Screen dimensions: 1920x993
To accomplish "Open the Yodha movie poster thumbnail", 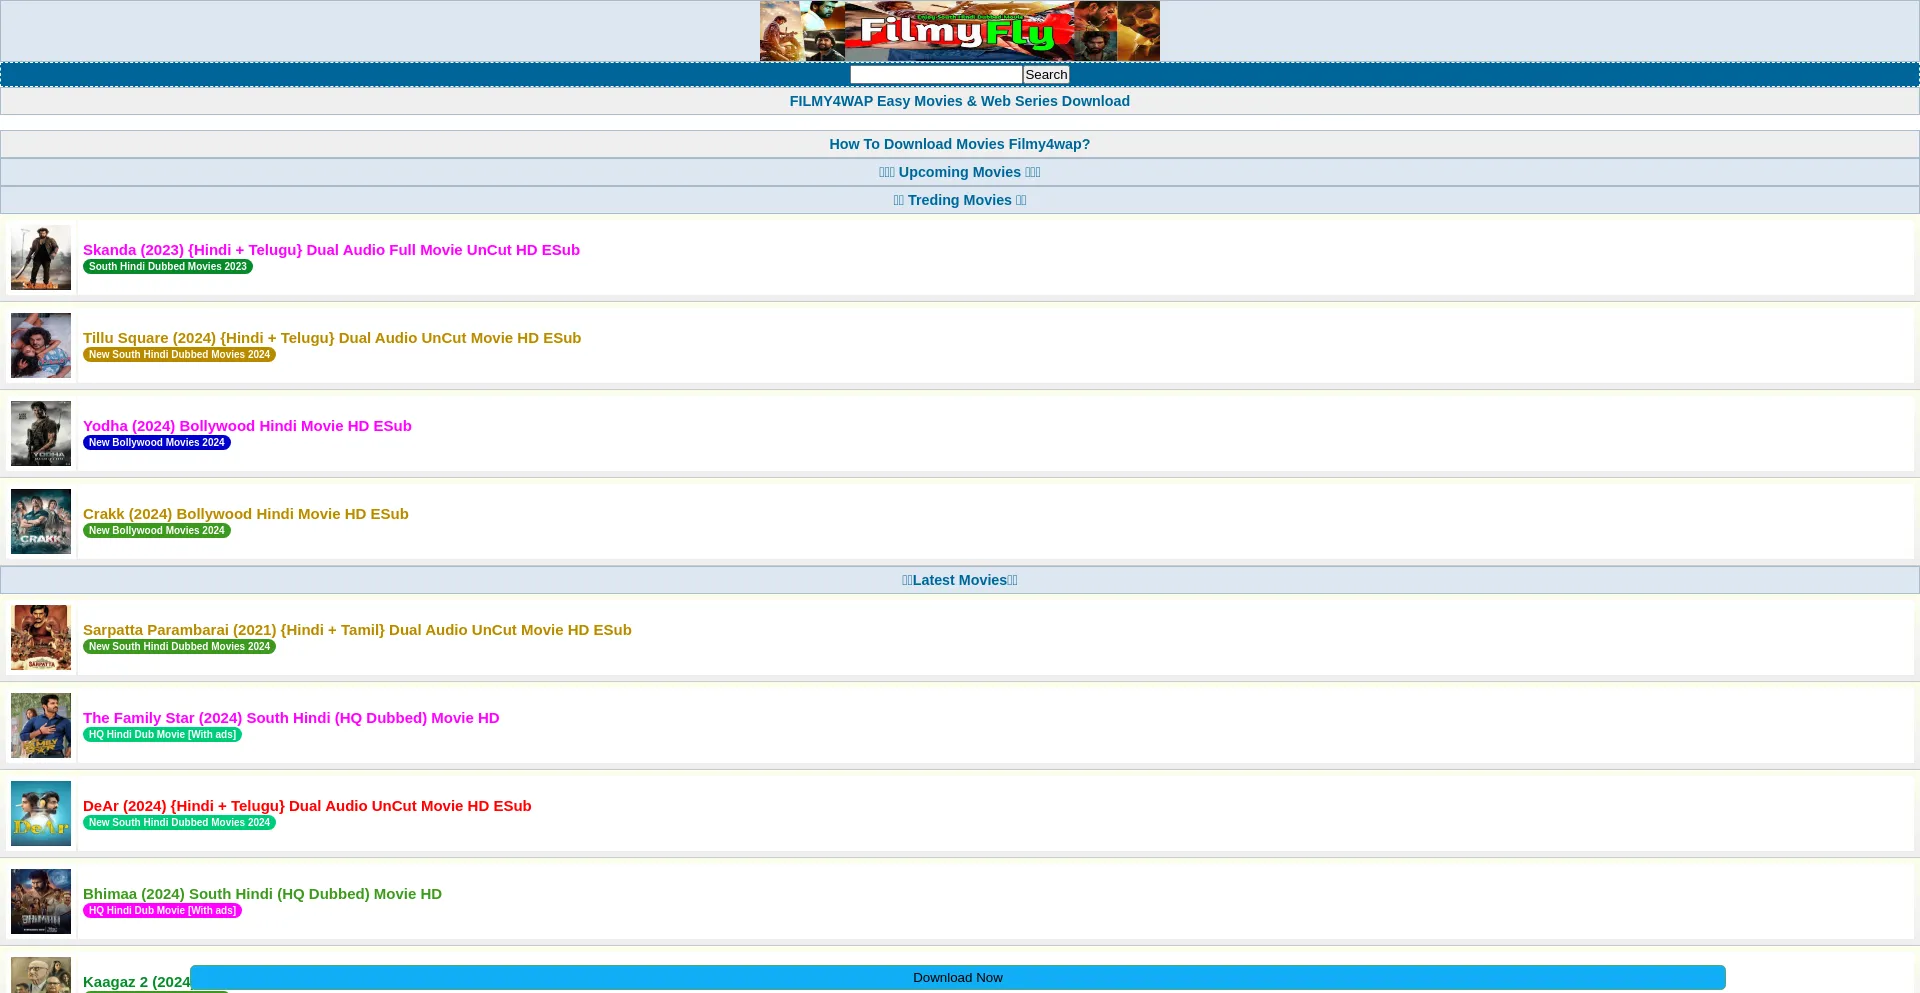I will click(x=41, y=434).
